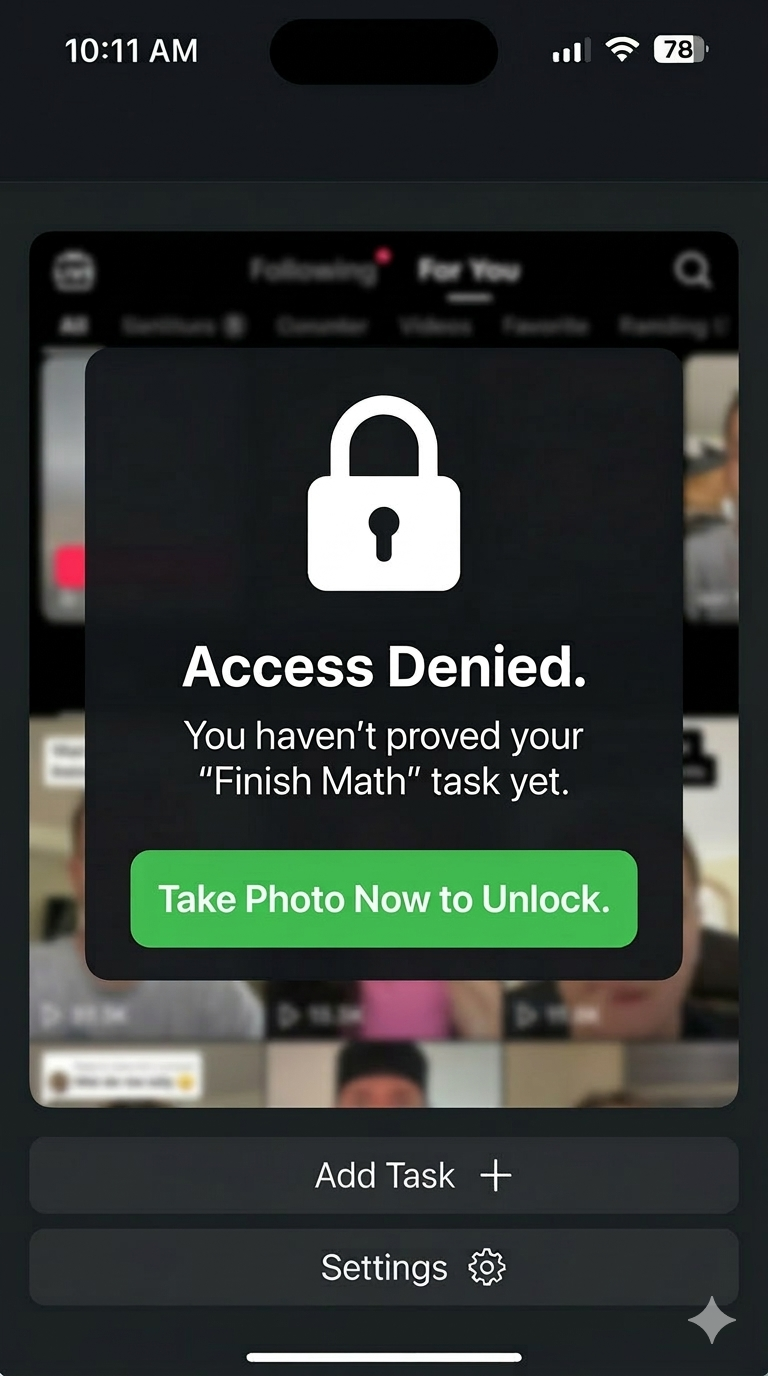Click the plus icon beside Add Task

tap(496, 1176)
